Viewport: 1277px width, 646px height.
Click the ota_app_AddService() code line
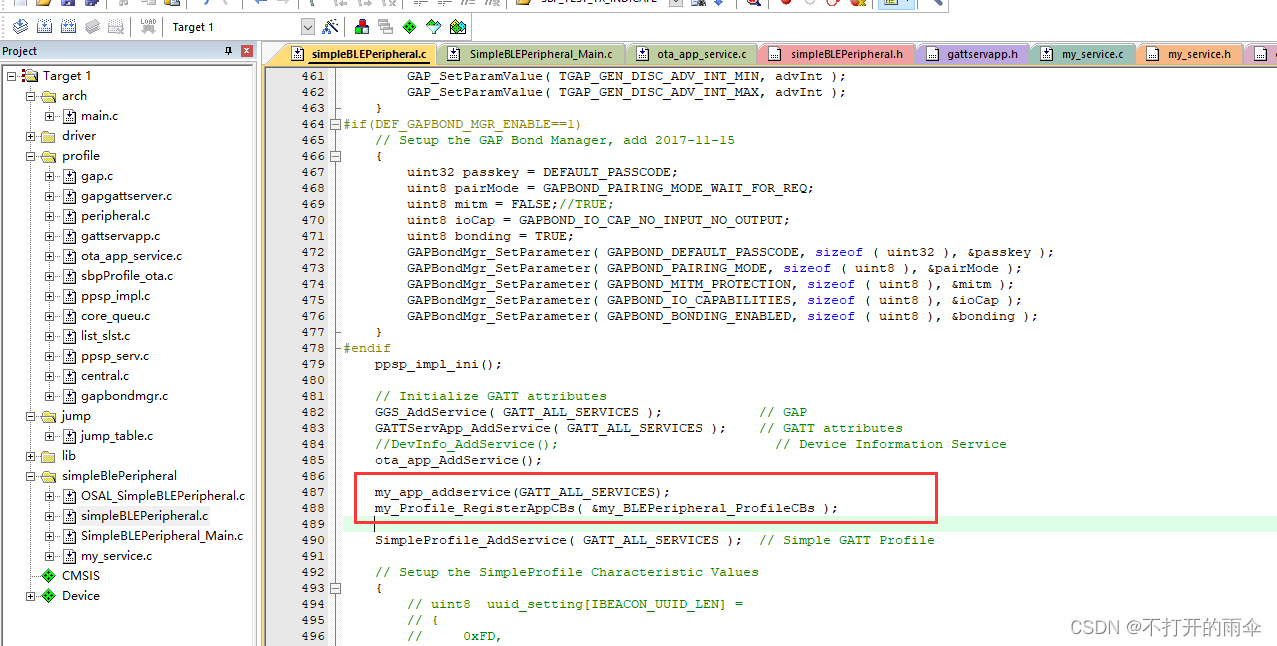(x=459, y=460)
